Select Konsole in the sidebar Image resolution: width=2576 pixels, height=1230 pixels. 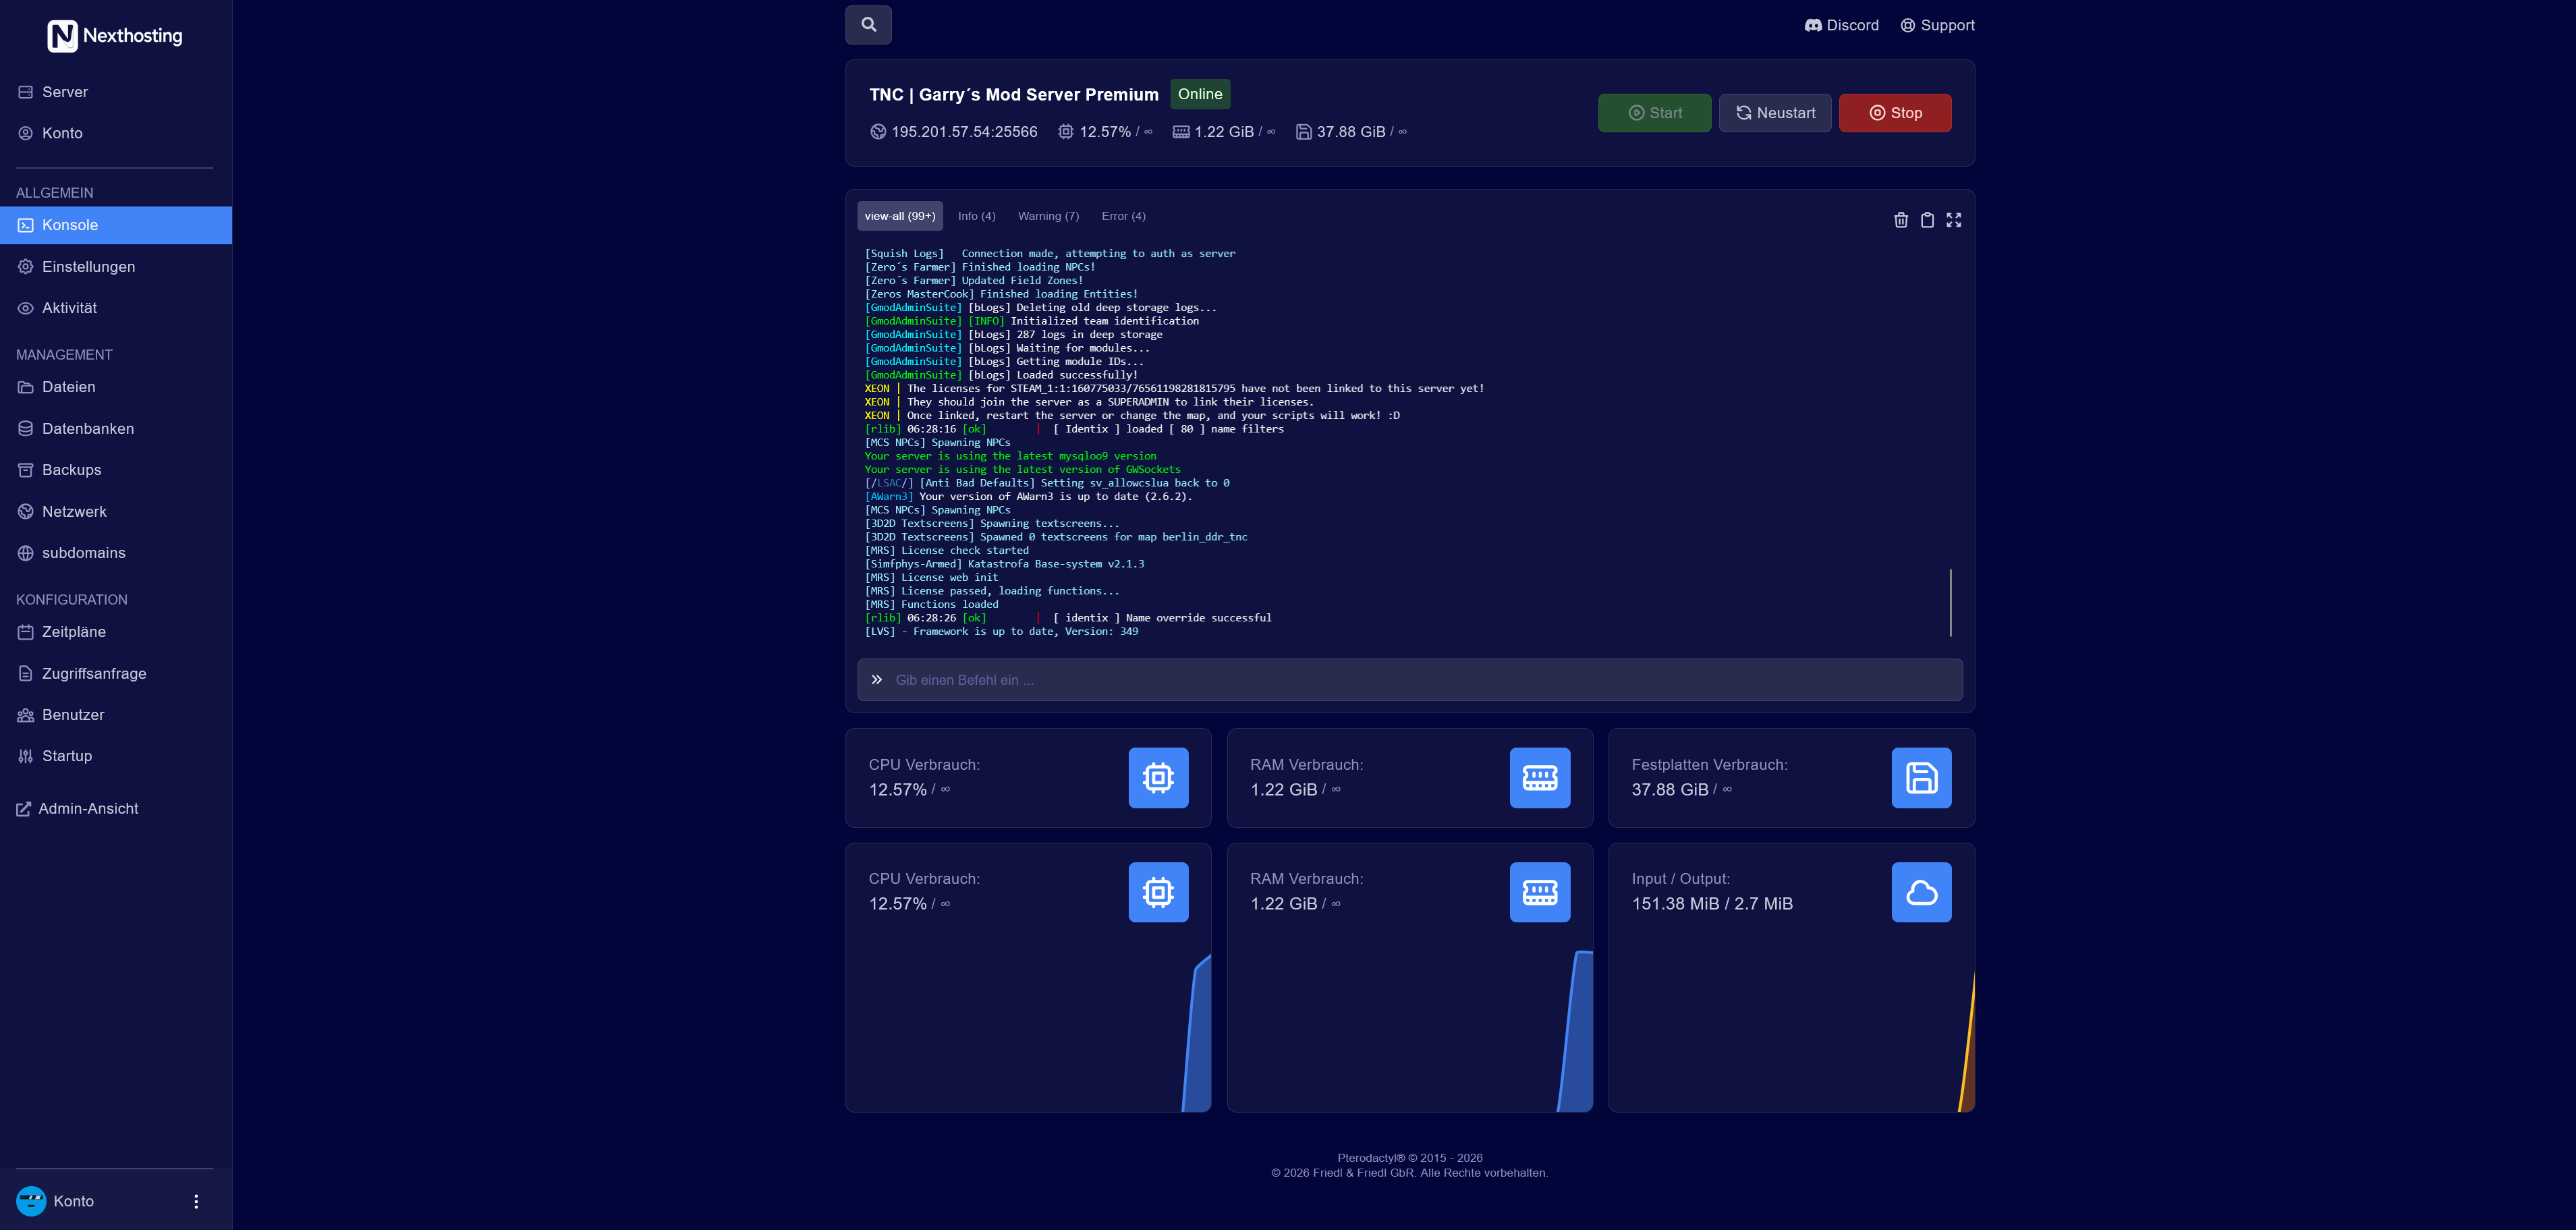pos(116,225)
